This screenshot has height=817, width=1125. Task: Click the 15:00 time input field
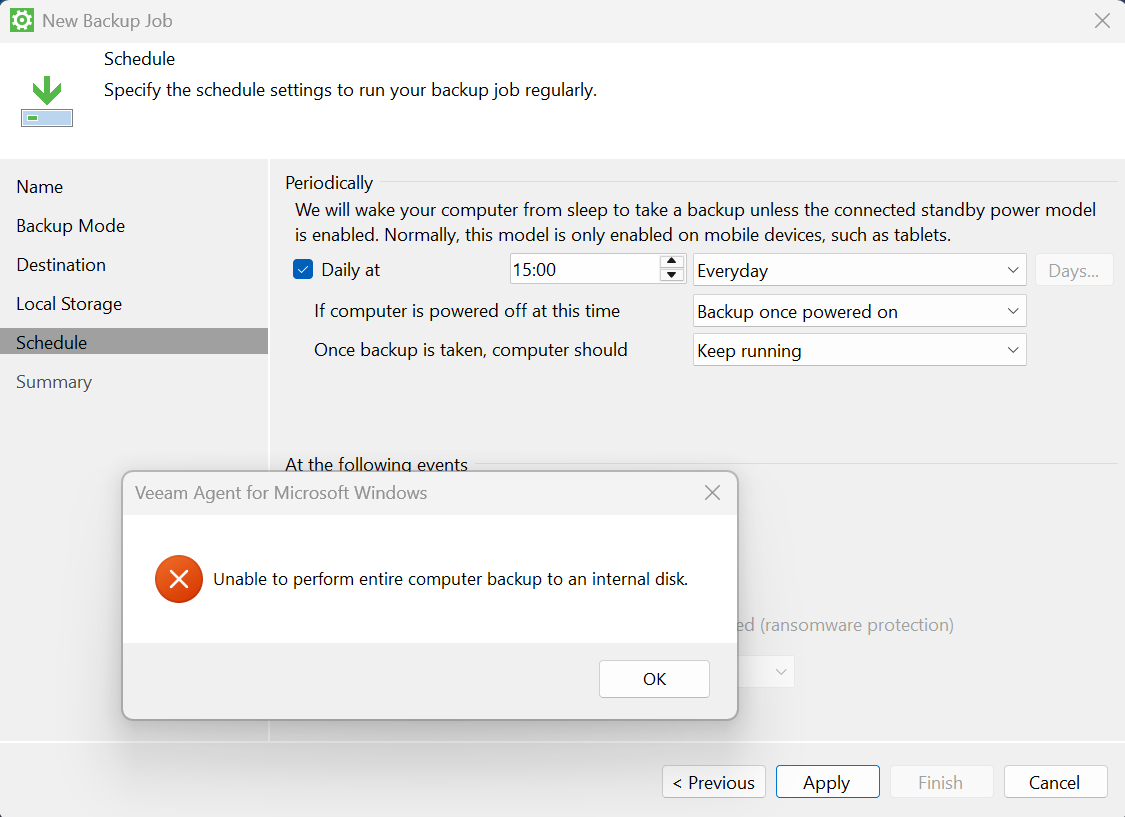pyautogui.click(x=583, y=270)
